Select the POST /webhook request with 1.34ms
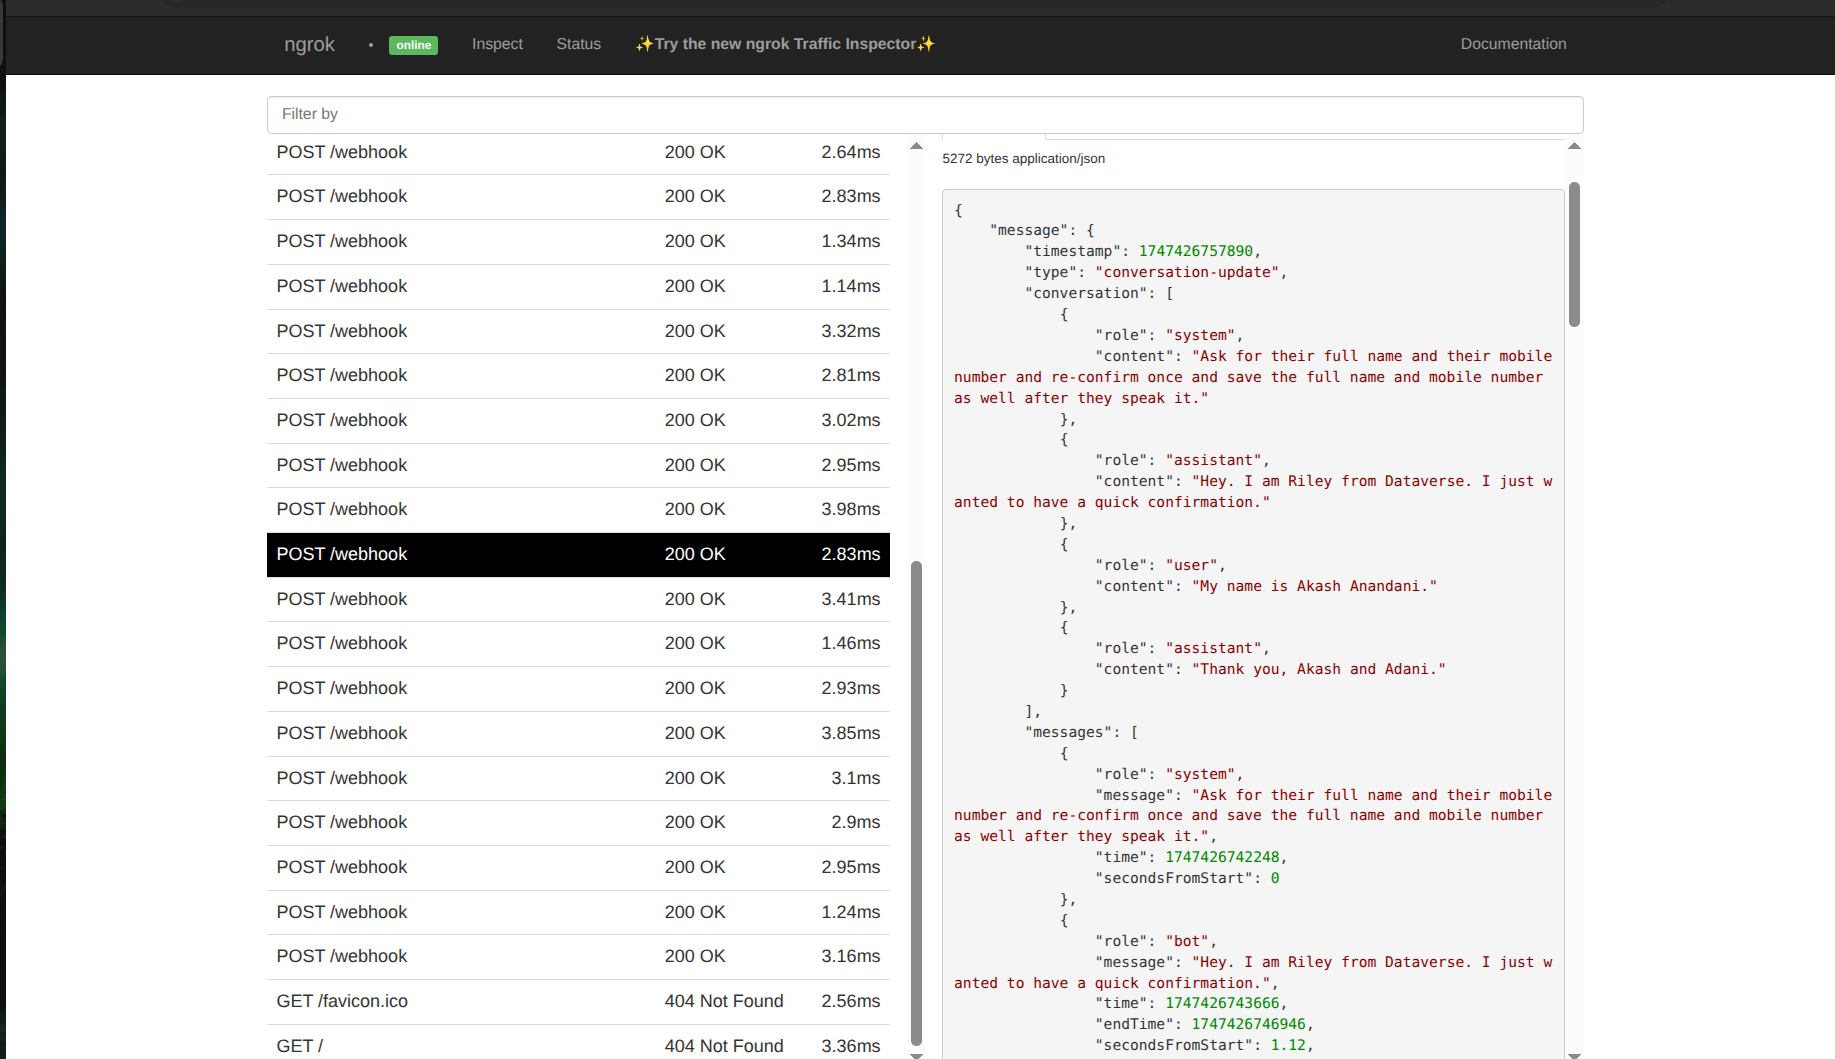This screenshot has height=1059, width=1835. [x=578, y=241]
